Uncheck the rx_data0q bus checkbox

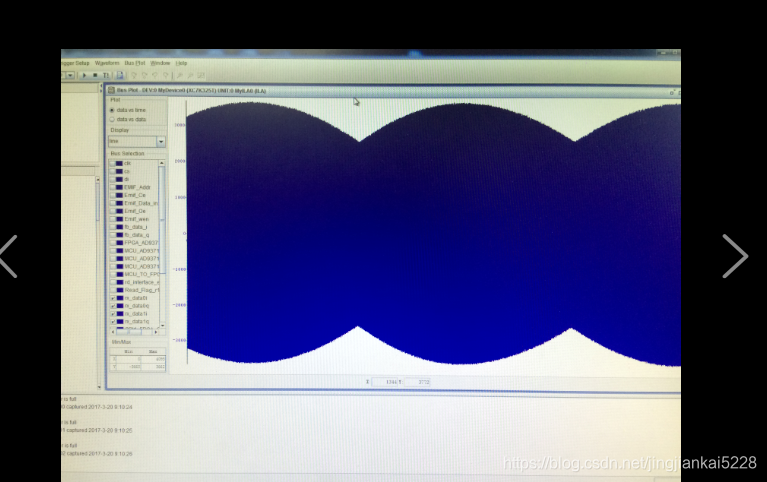click(x=113, y=306)
